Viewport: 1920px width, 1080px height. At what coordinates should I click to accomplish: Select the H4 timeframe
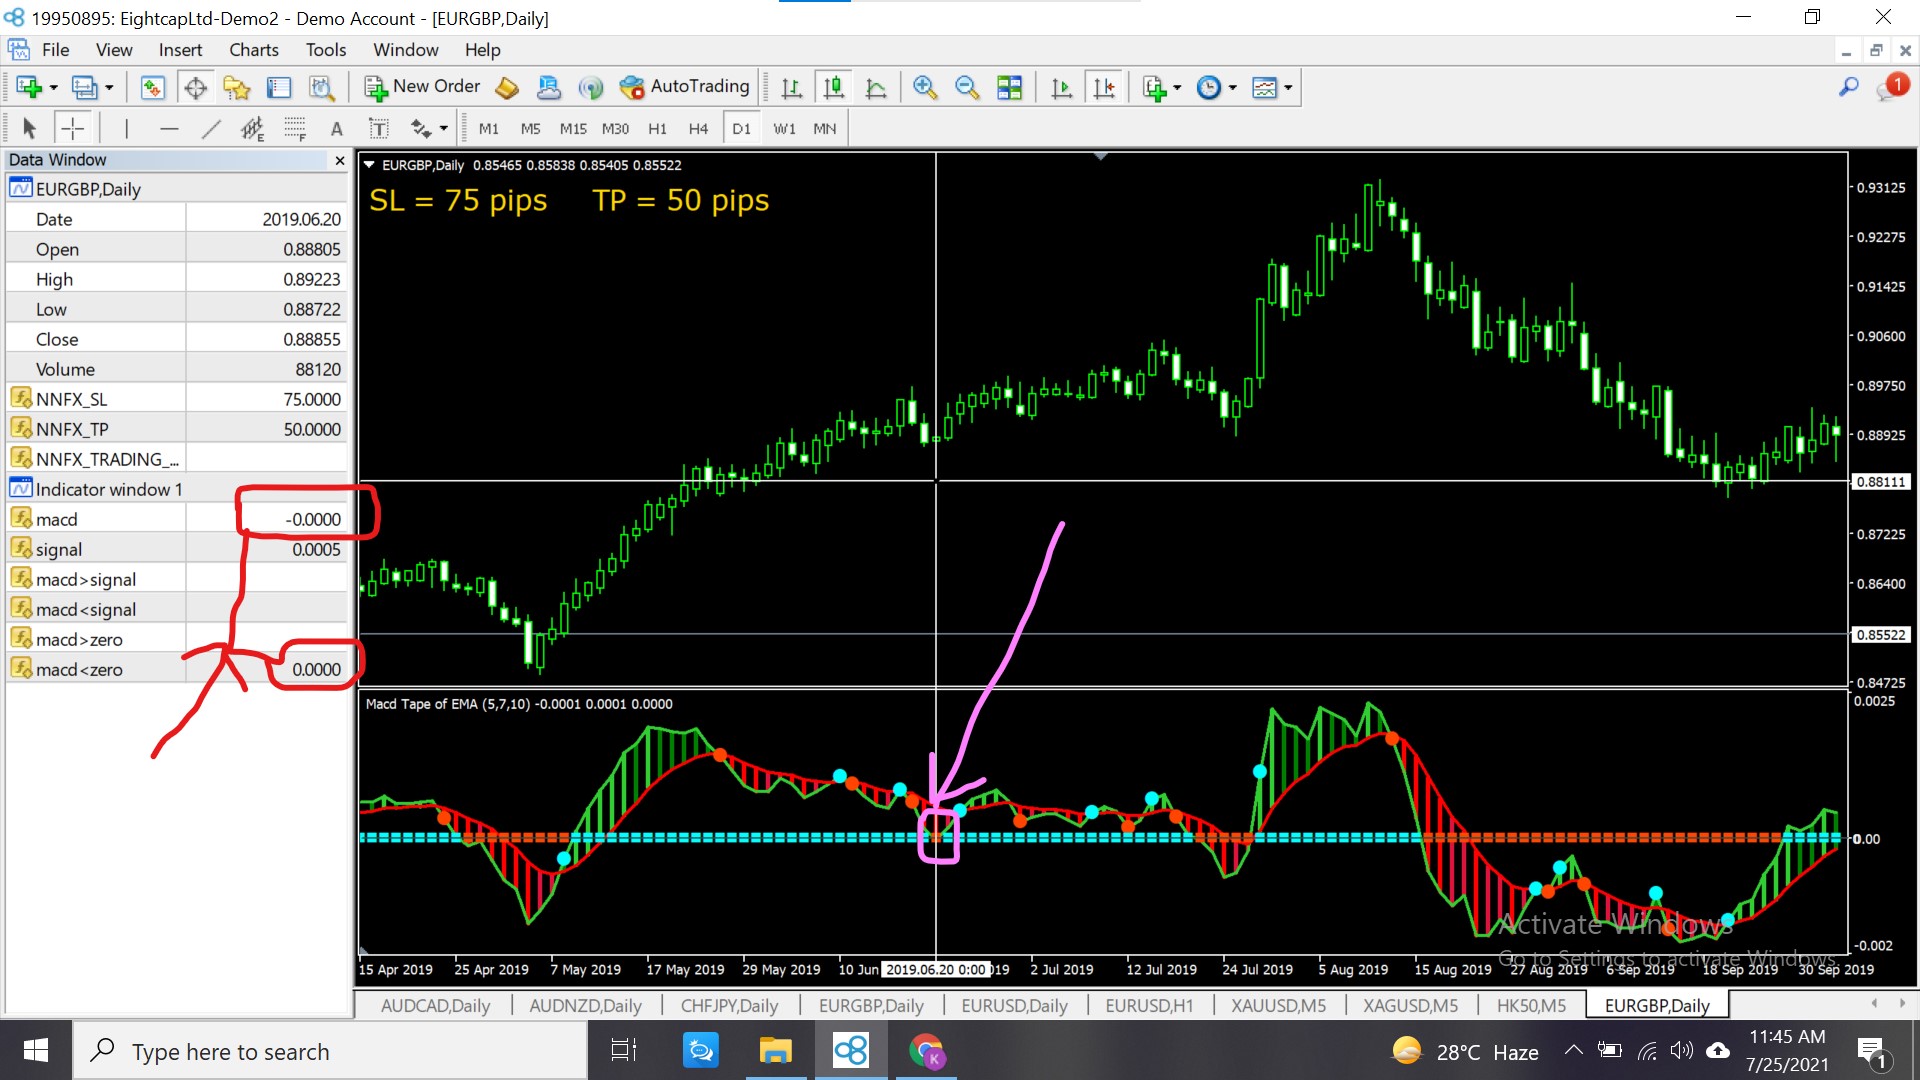tap(698, 128)
